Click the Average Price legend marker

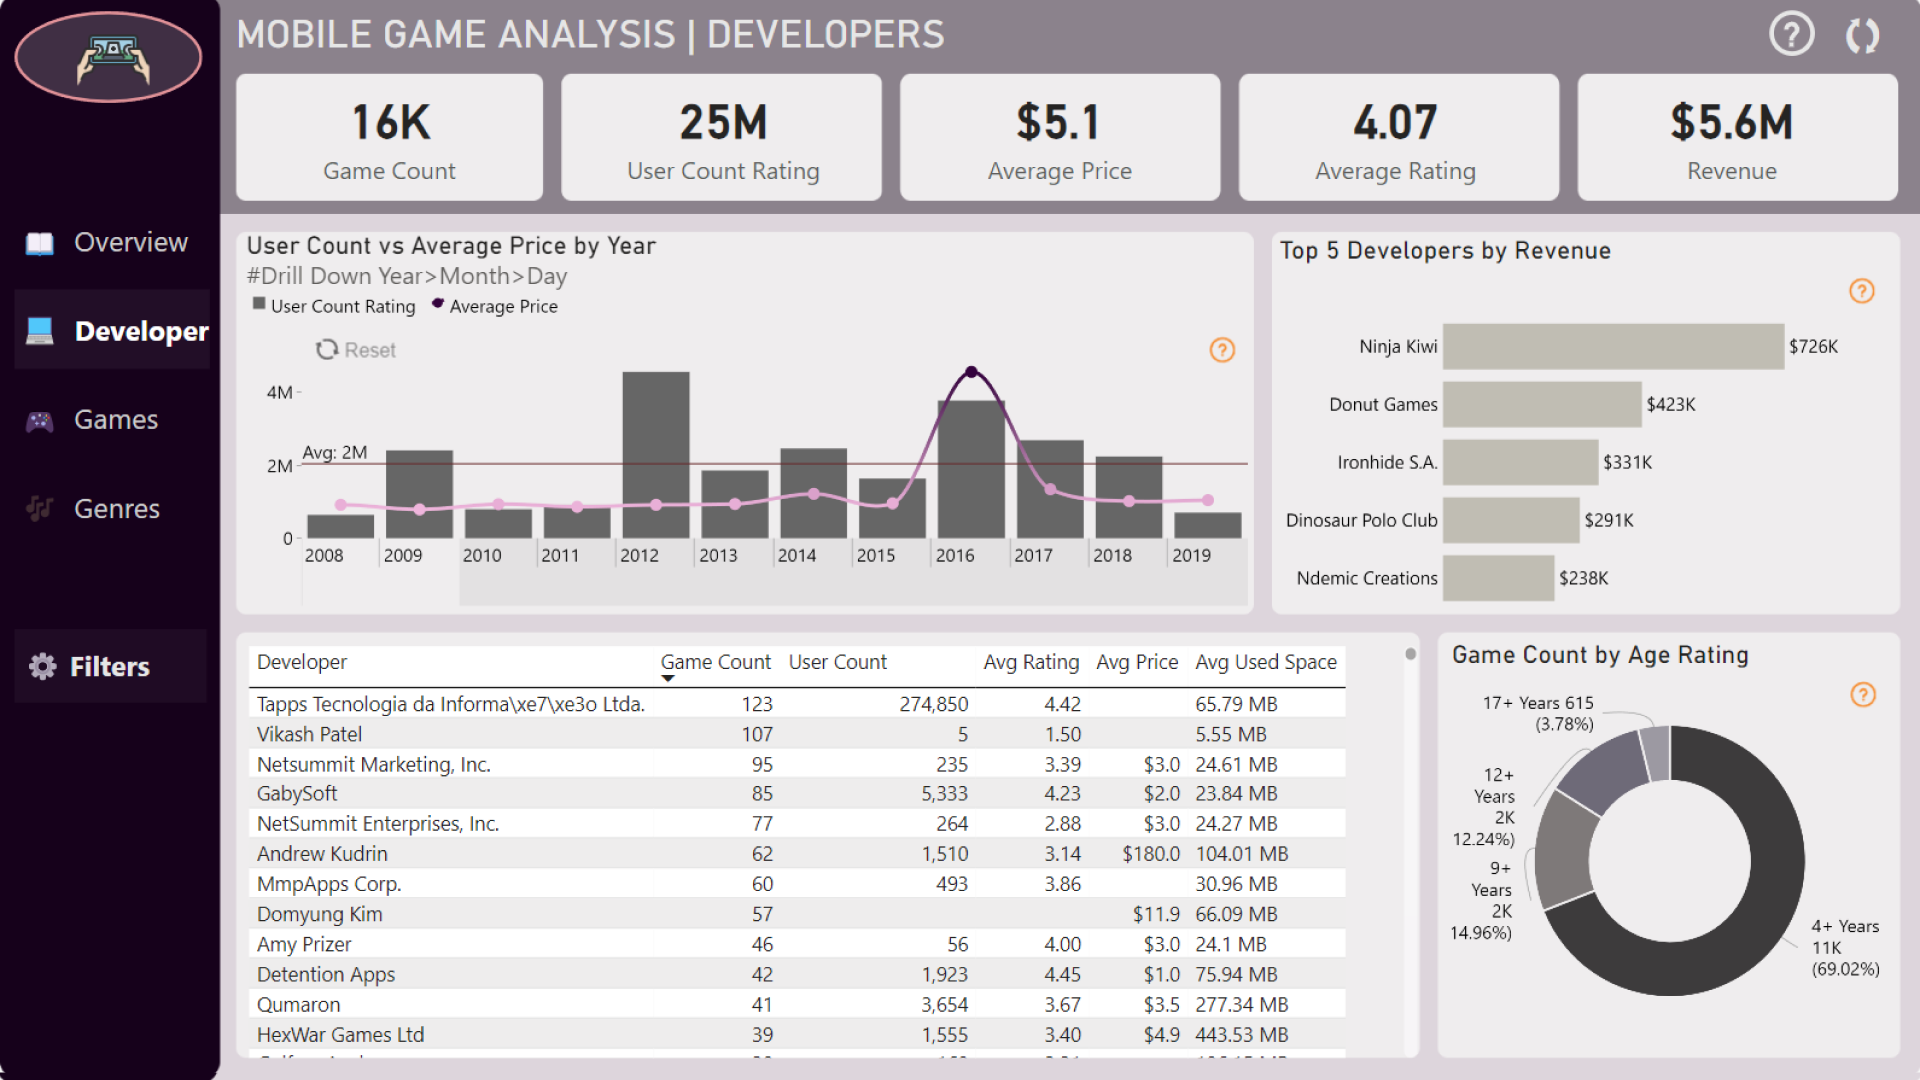438,304
